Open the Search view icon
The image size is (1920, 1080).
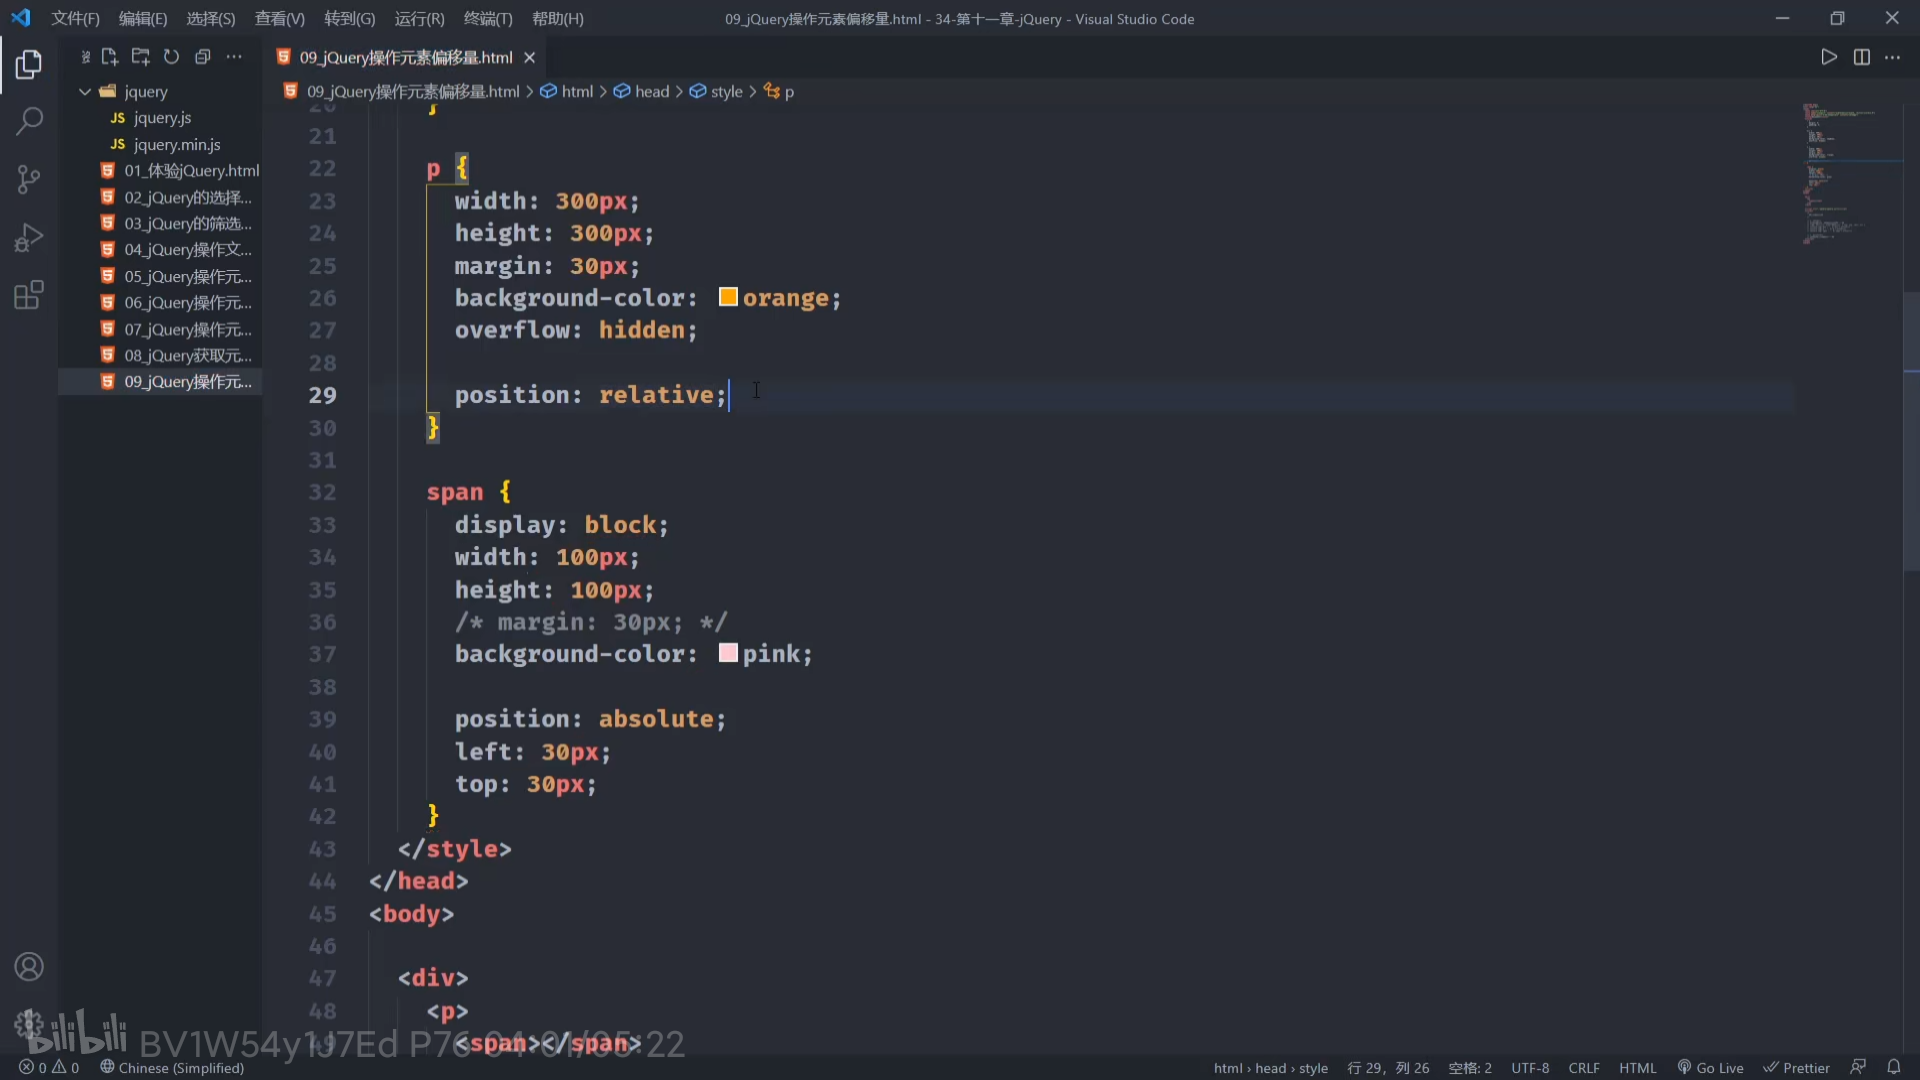click(29, 122)
